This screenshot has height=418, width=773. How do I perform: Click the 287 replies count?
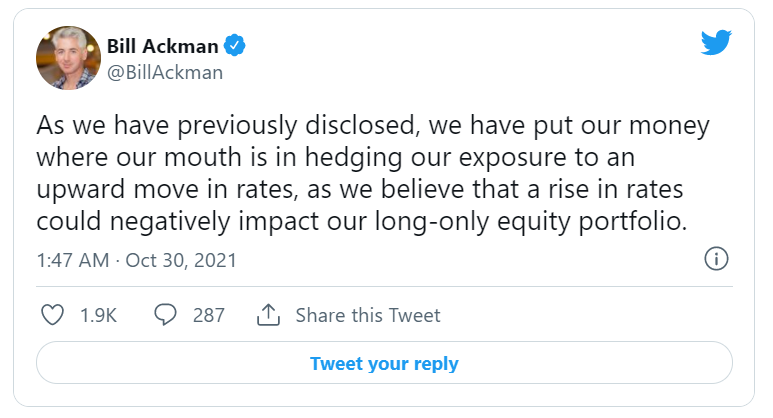tap(209, 315)
